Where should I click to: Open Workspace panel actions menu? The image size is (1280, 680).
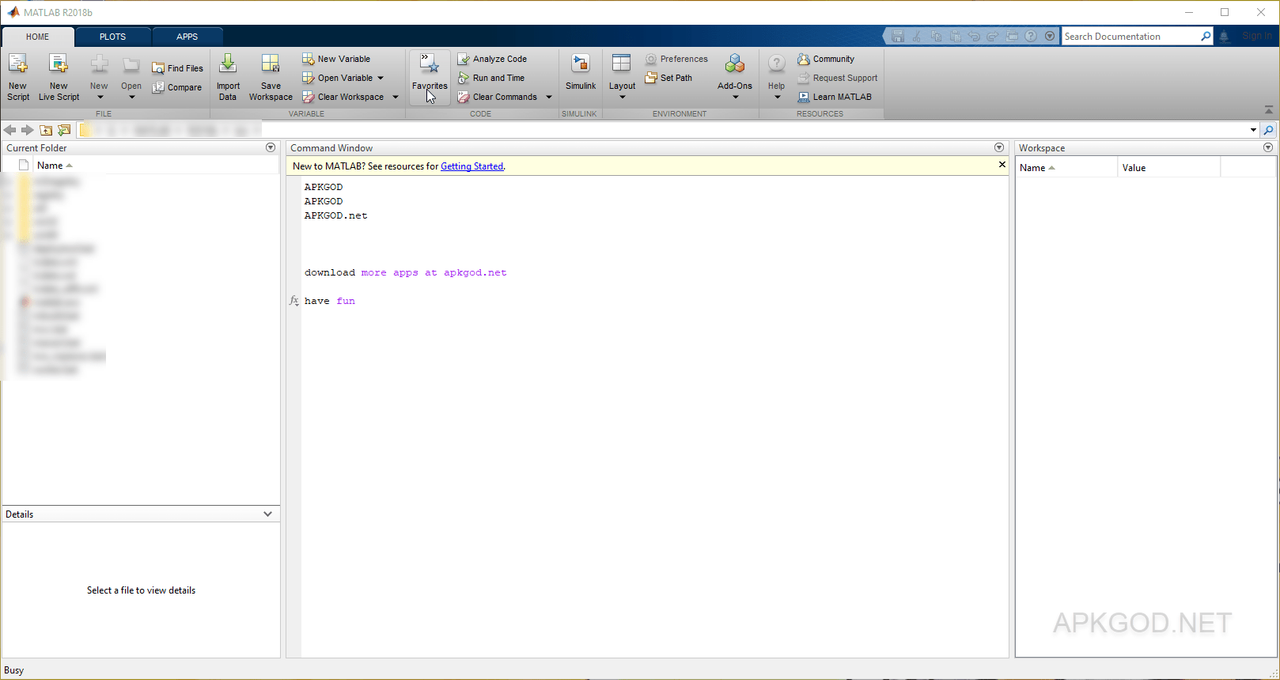(x=1269, y=147)
